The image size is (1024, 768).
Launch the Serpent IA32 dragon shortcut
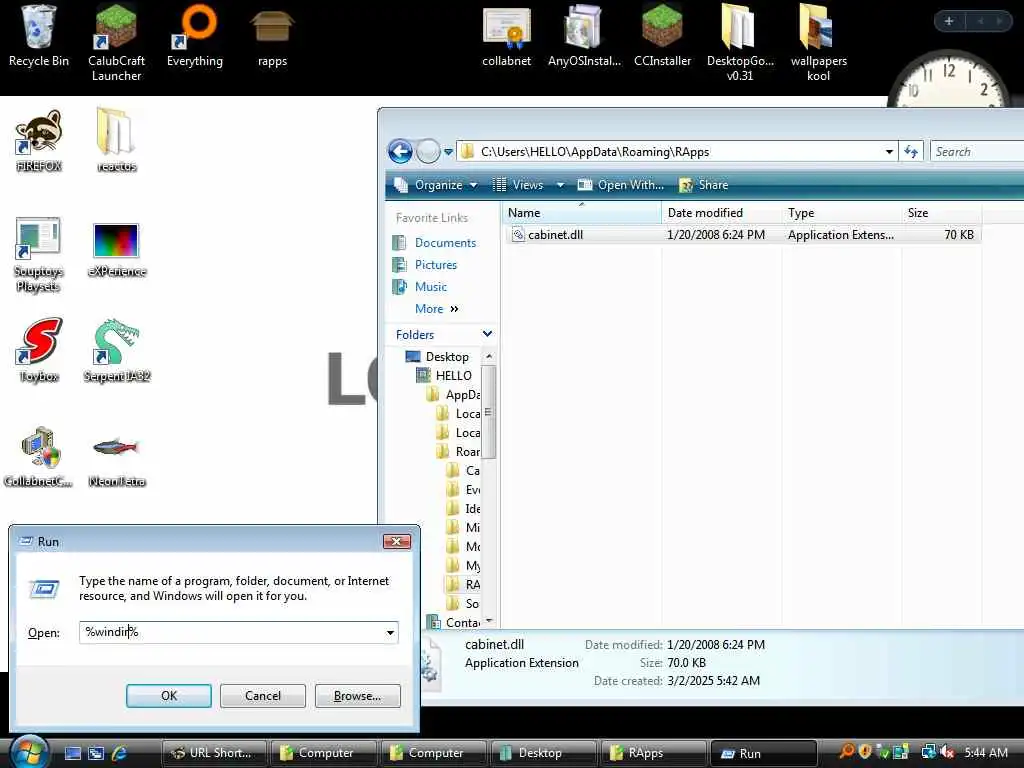[116, 351]
